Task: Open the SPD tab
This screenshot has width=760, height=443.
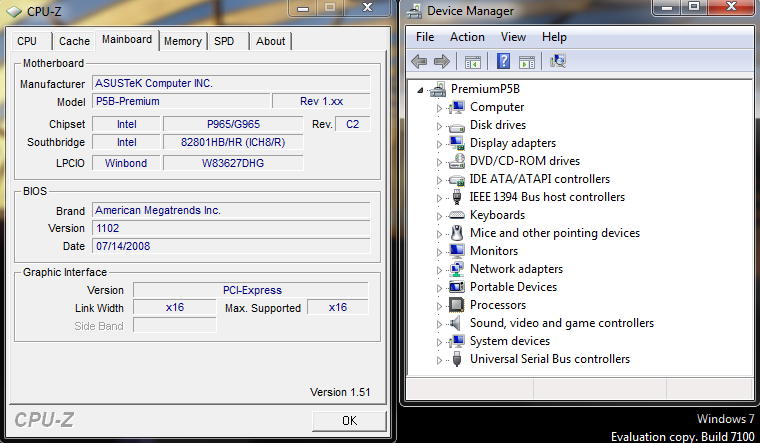Action: (x=228, y=41)
